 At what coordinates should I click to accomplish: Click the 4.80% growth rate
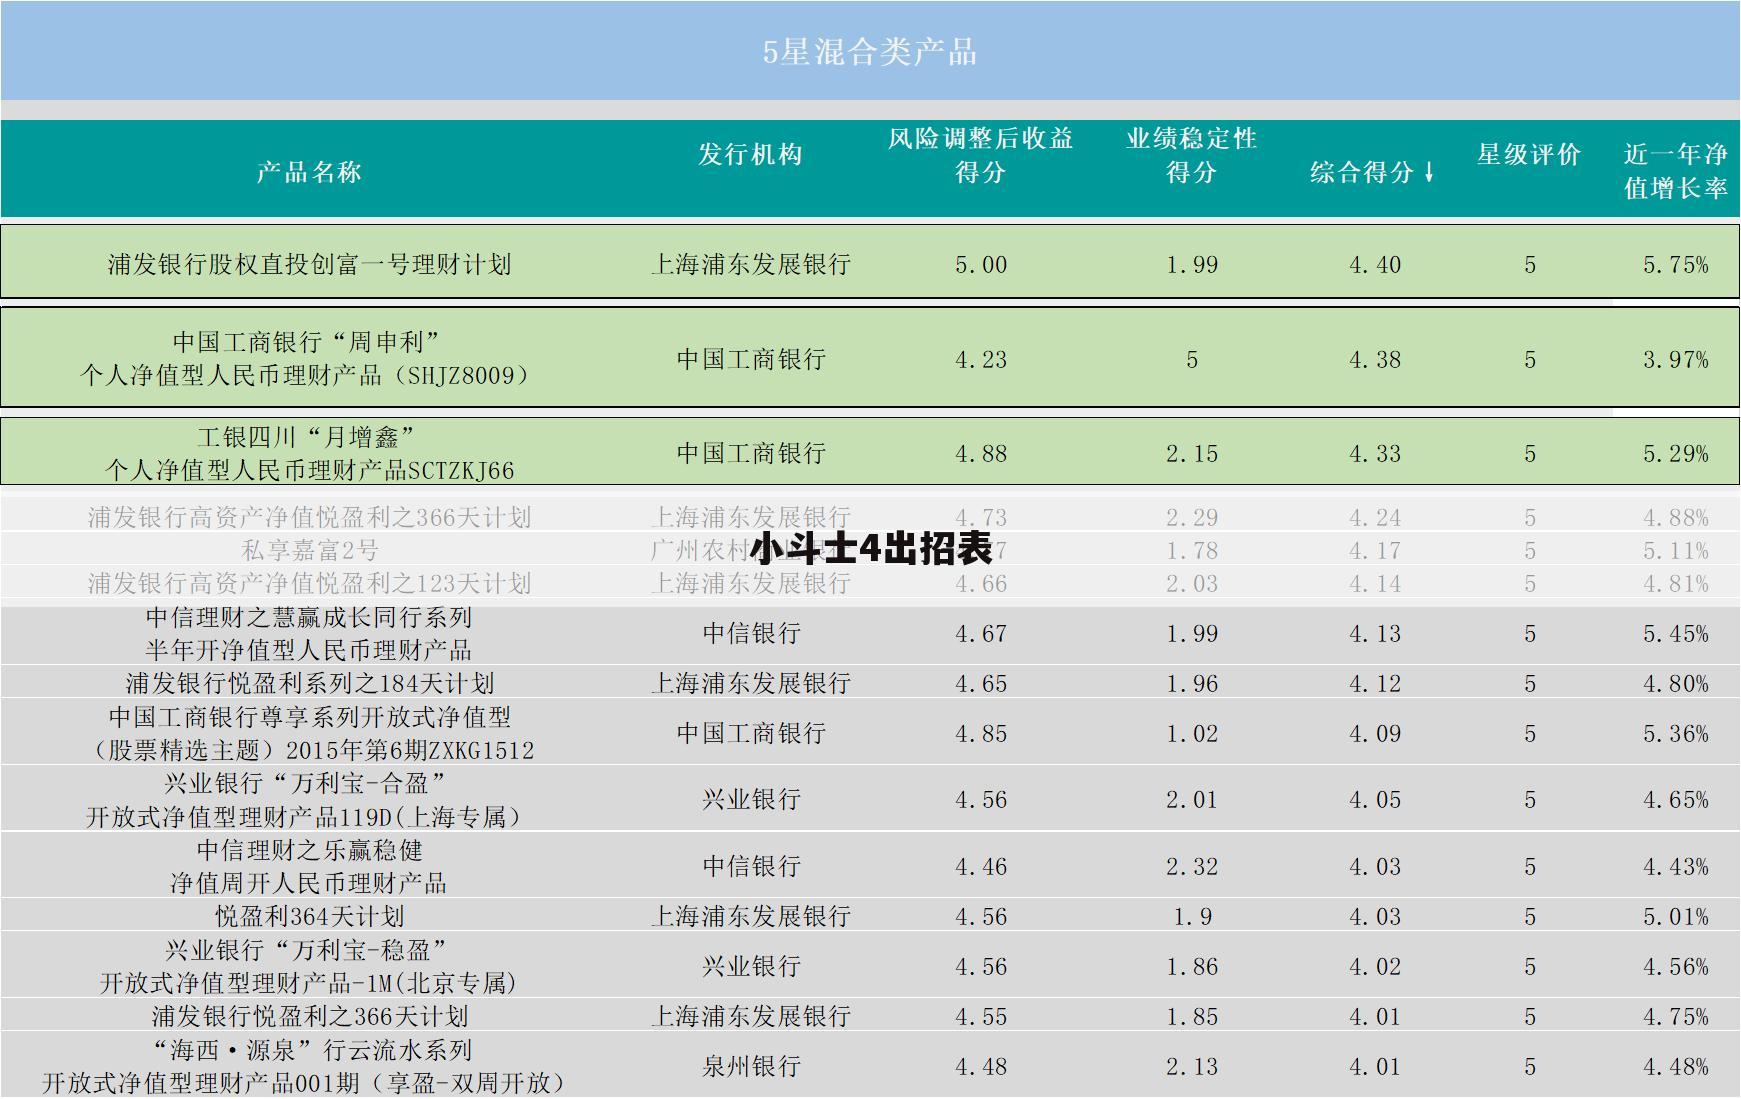pyautogui.click(x=1676, y=684)
